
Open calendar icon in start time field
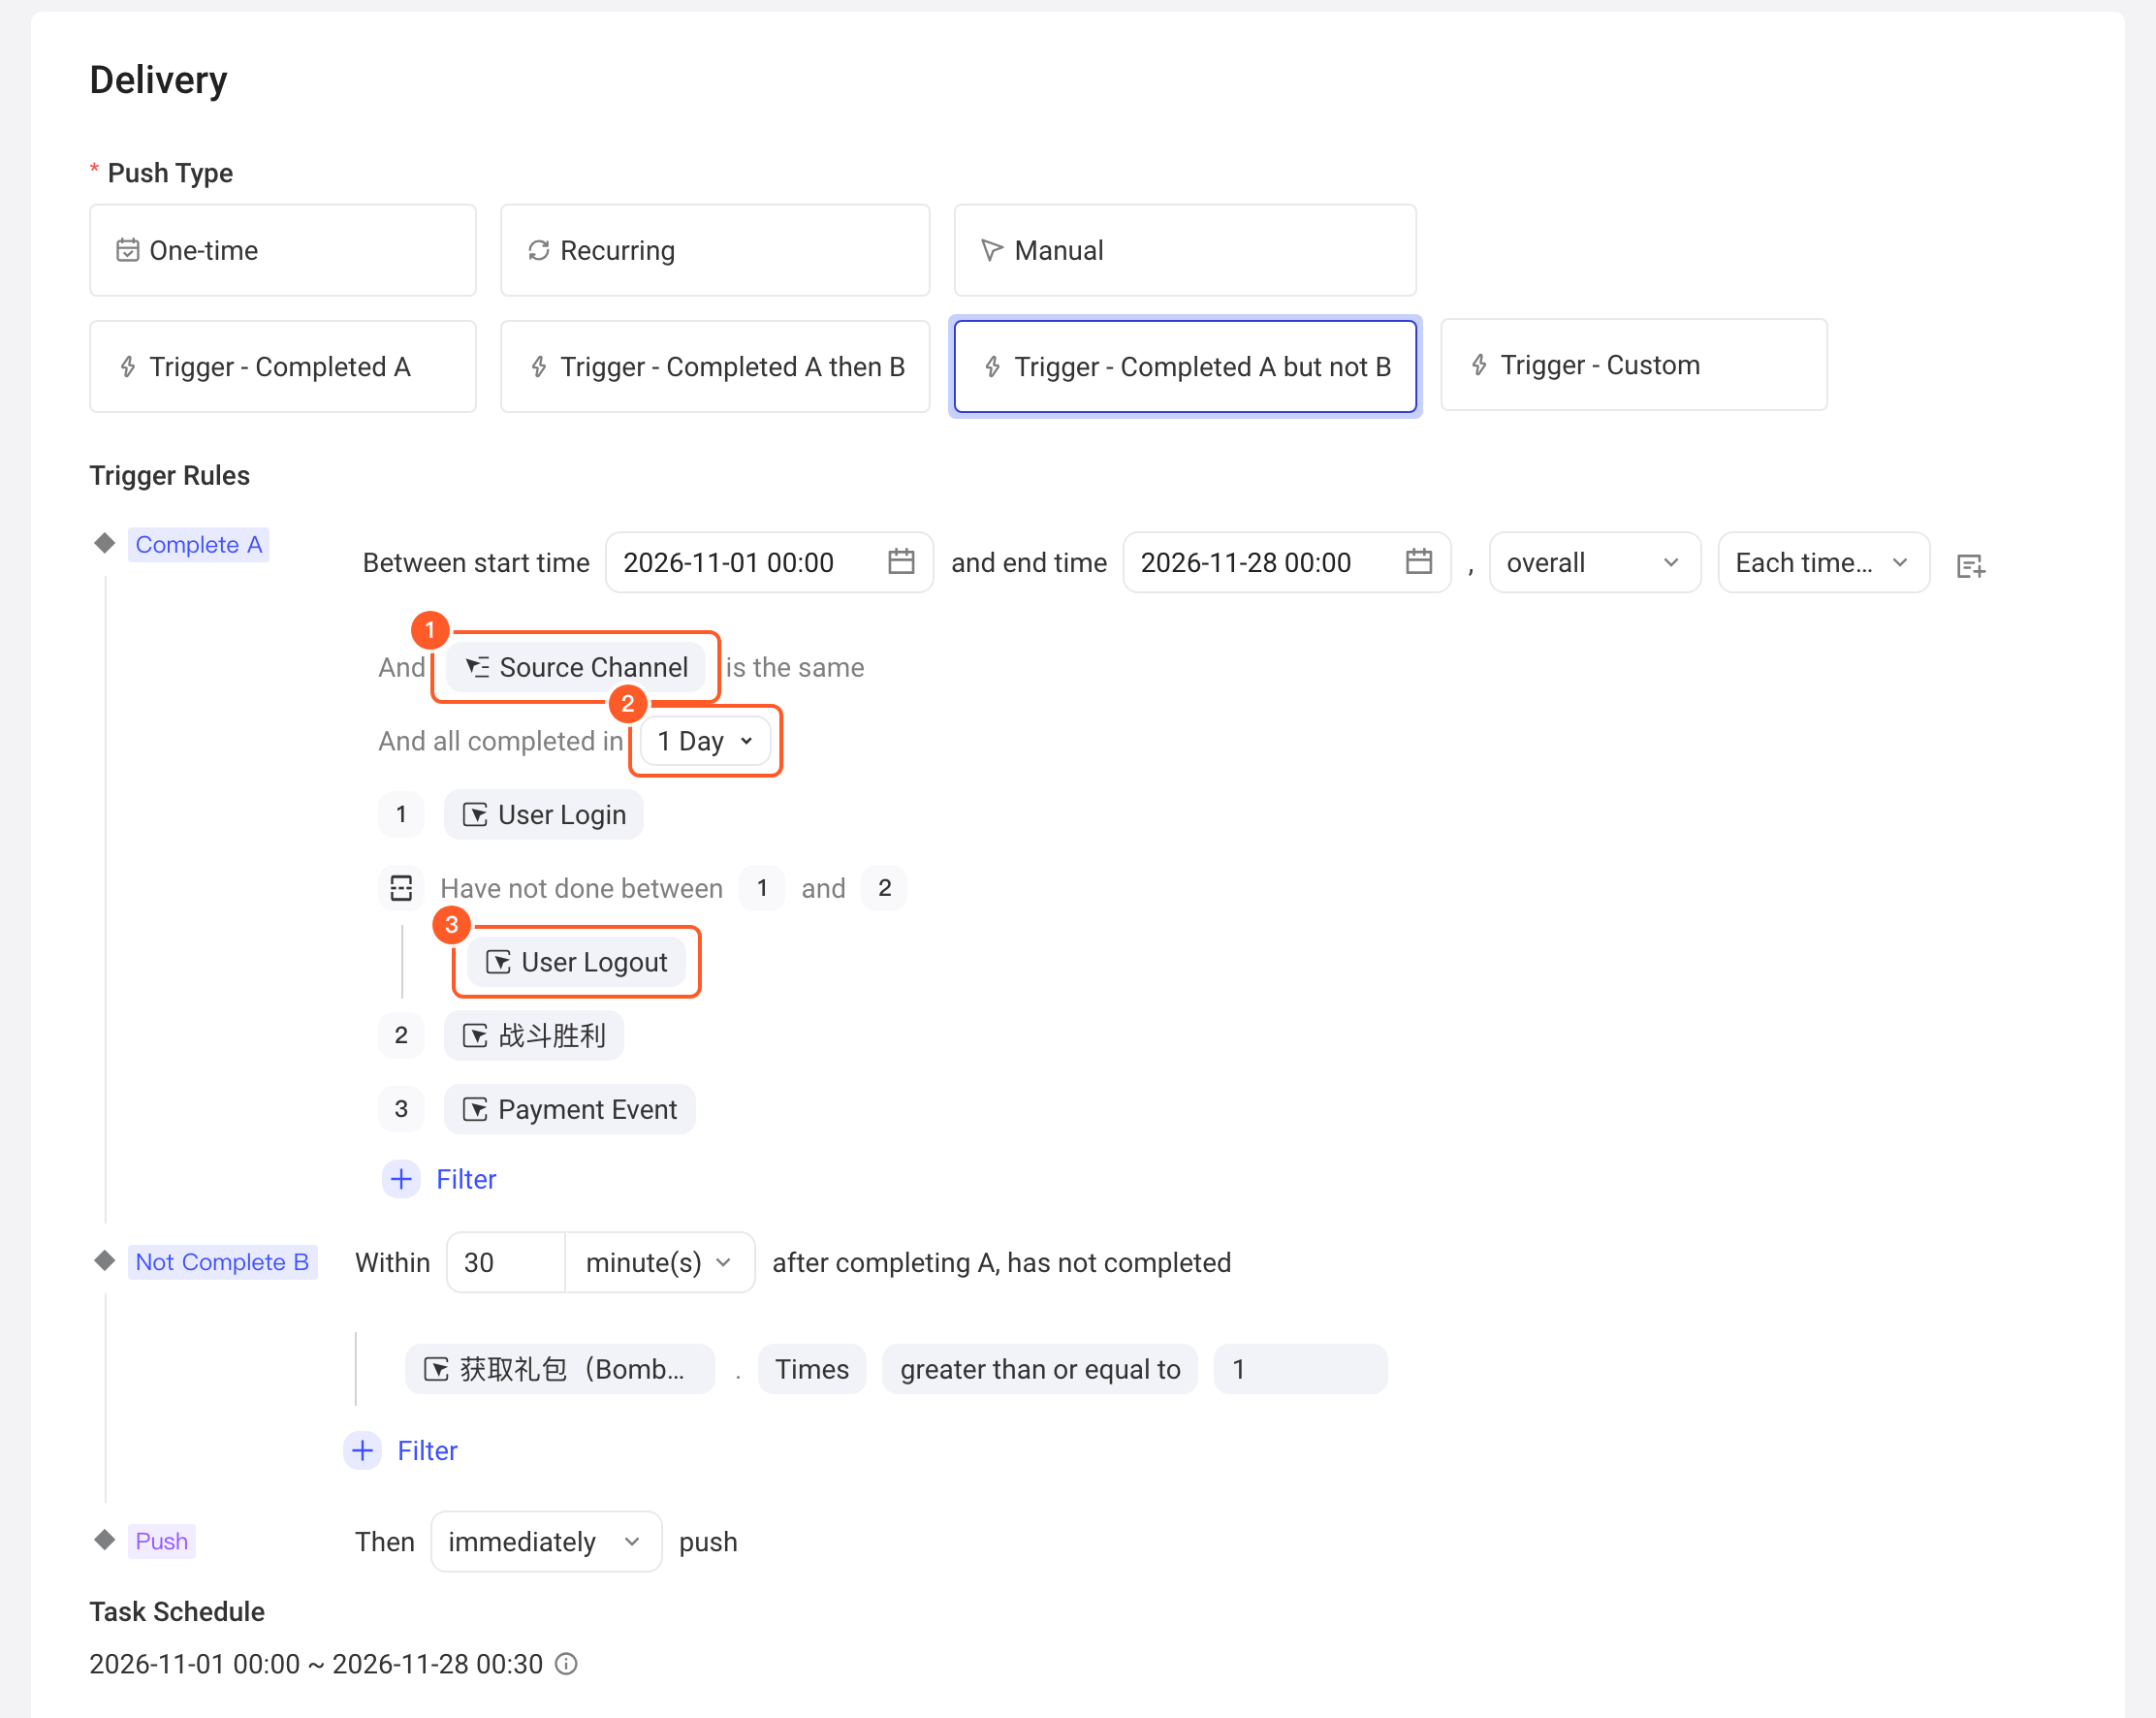tap(901, 562)
